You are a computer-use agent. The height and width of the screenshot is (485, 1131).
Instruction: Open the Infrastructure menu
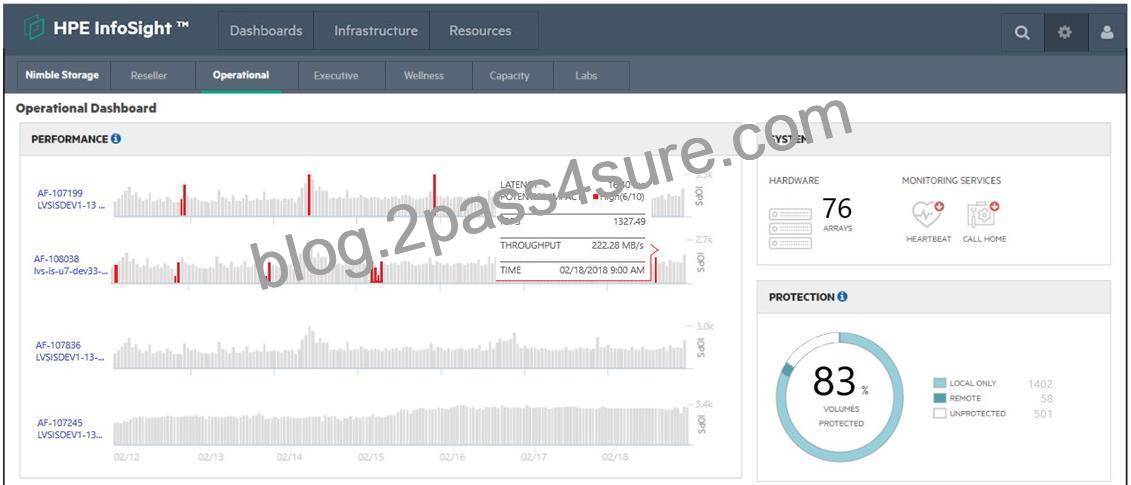(376, 31)
